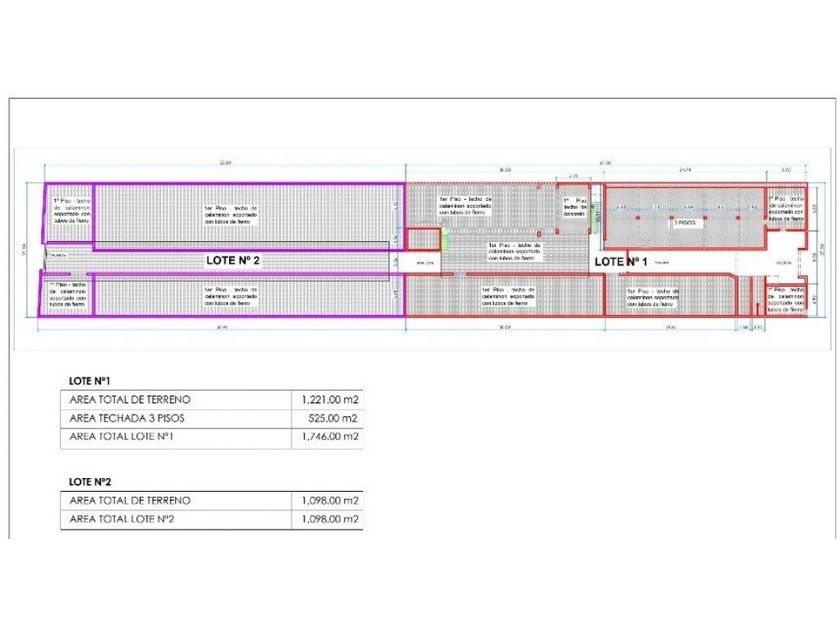
Task: Click roof note text in Lote 2 upper hatched area
Action: click(x=231, y=215)
